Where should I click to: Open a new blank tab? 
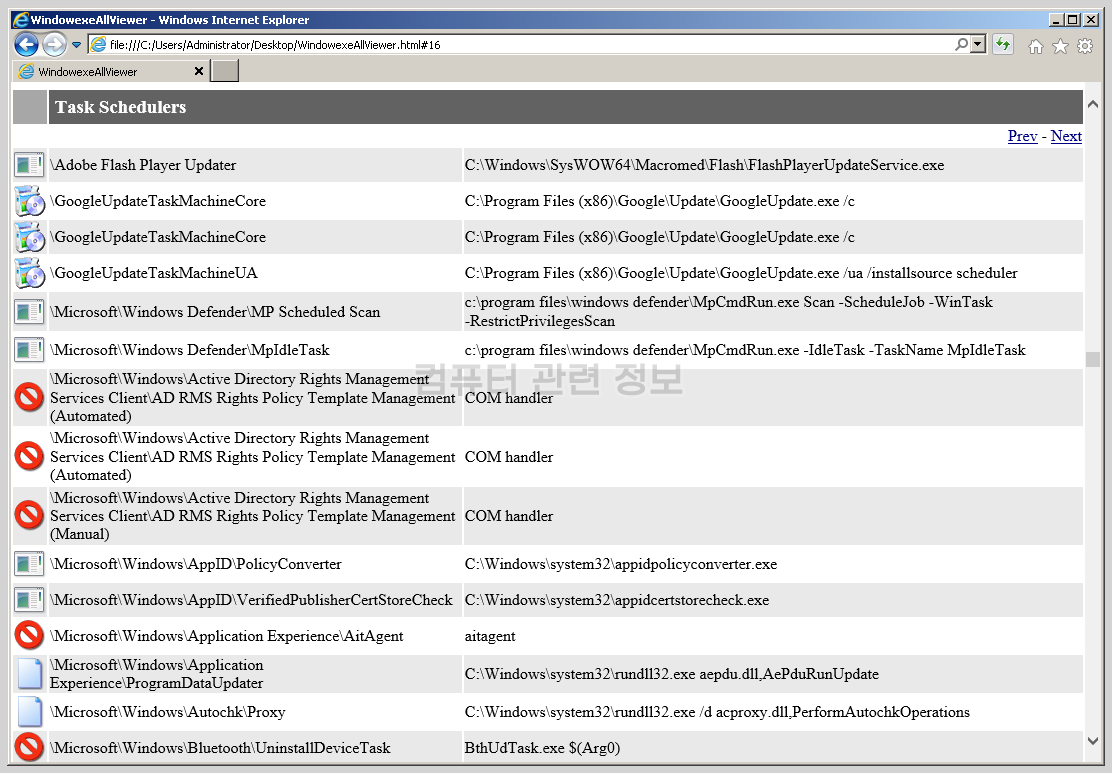coord(225,71)
